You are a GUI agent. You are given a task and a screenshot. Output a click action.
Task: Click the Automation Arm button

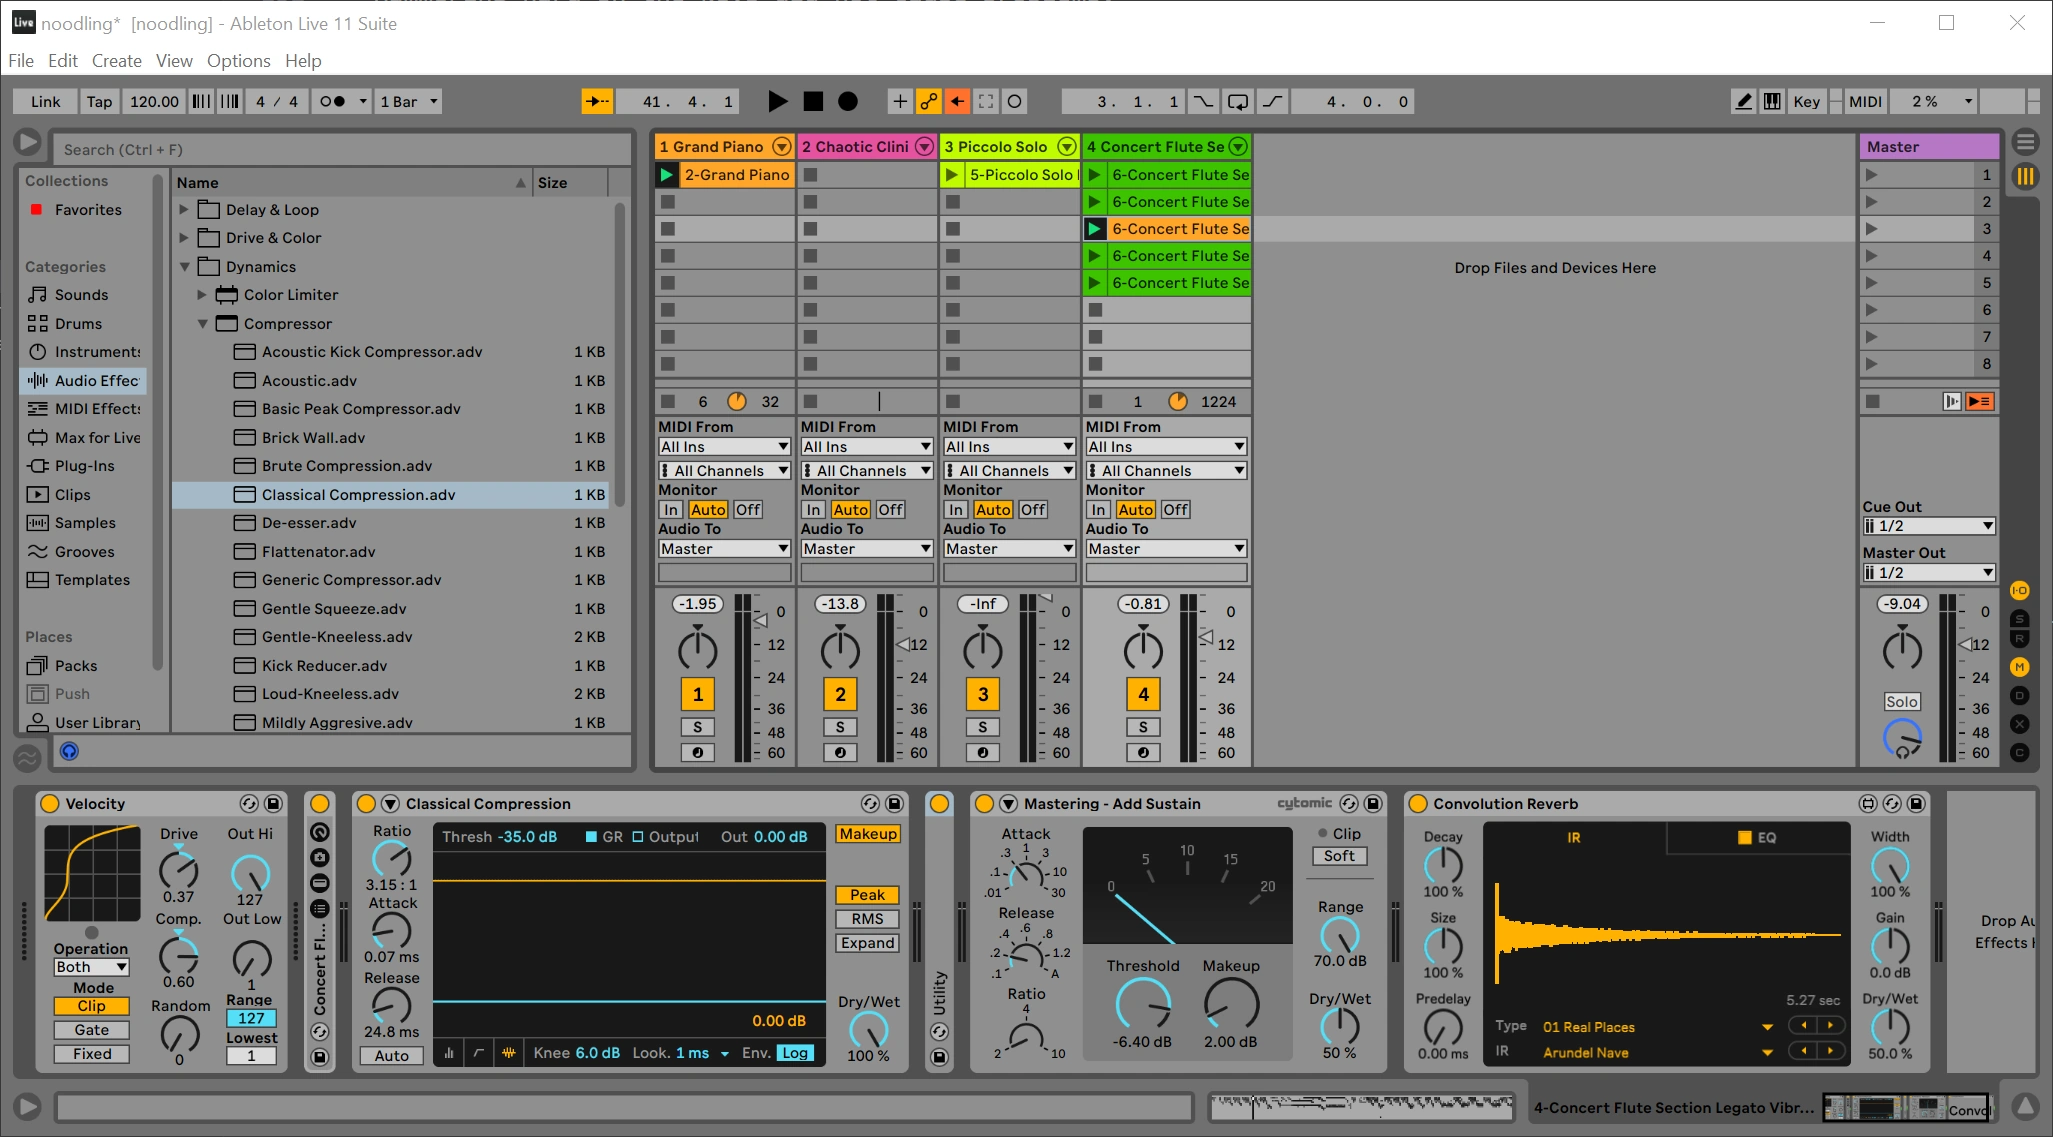pyautogui.click(x=929, y=101)
